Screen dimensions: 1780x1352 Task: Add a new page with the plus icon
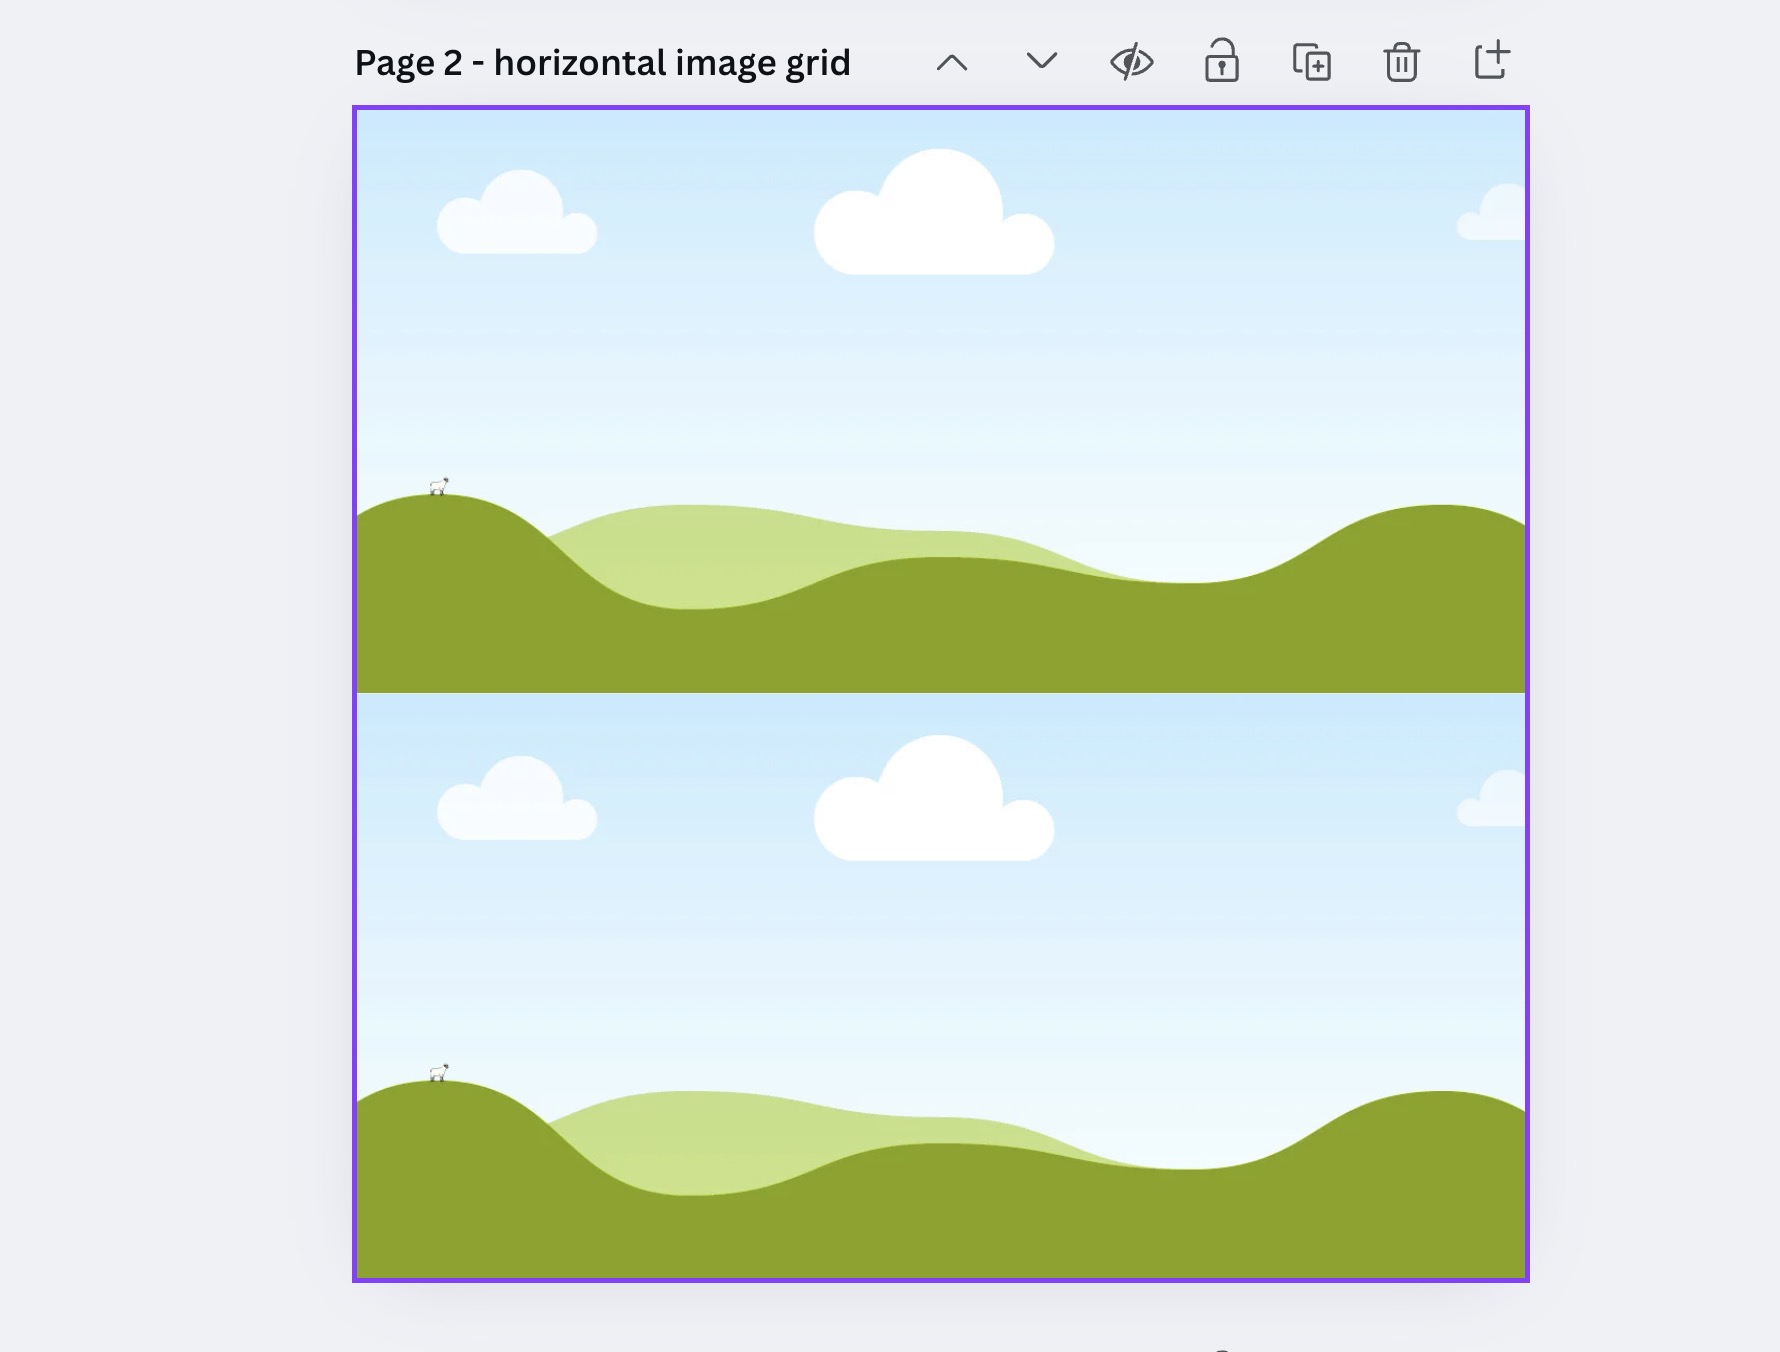[1492, 60]
